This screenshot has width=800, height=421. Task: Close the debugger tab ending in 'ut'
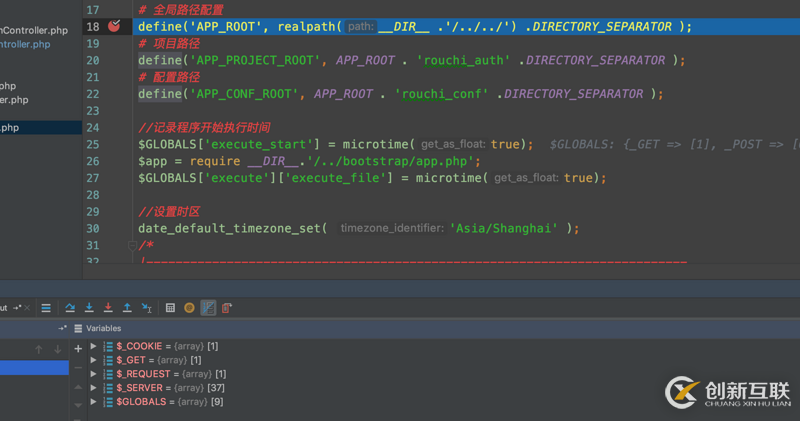(x=27, y=308)
